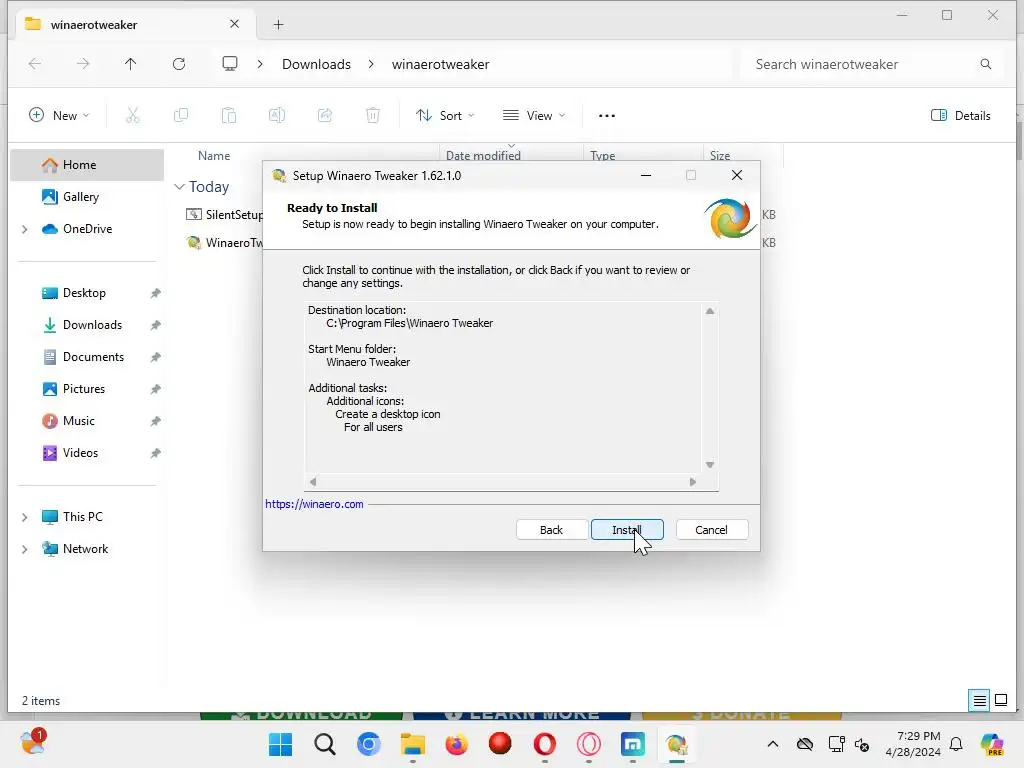Launch Firefox from taskbar
The width and height of the screenshot is (1024, 768).
pos(456,744)
